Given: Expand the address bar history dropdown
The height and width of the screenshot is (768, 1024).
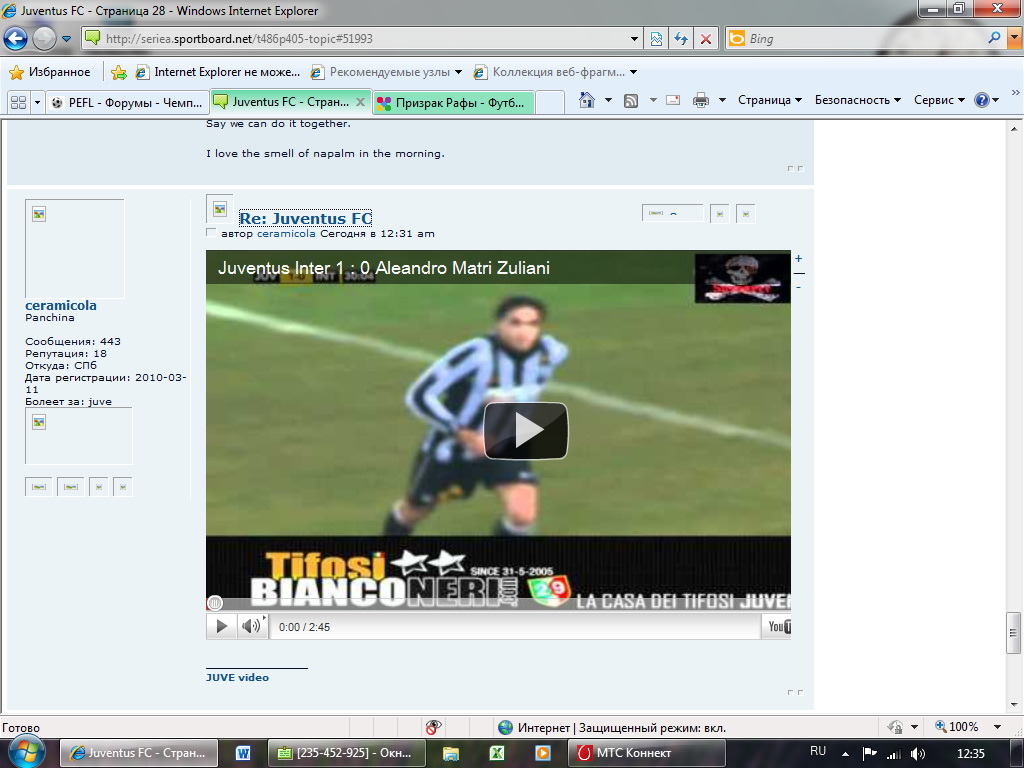Looking at the screenshot, I should 633,39.
